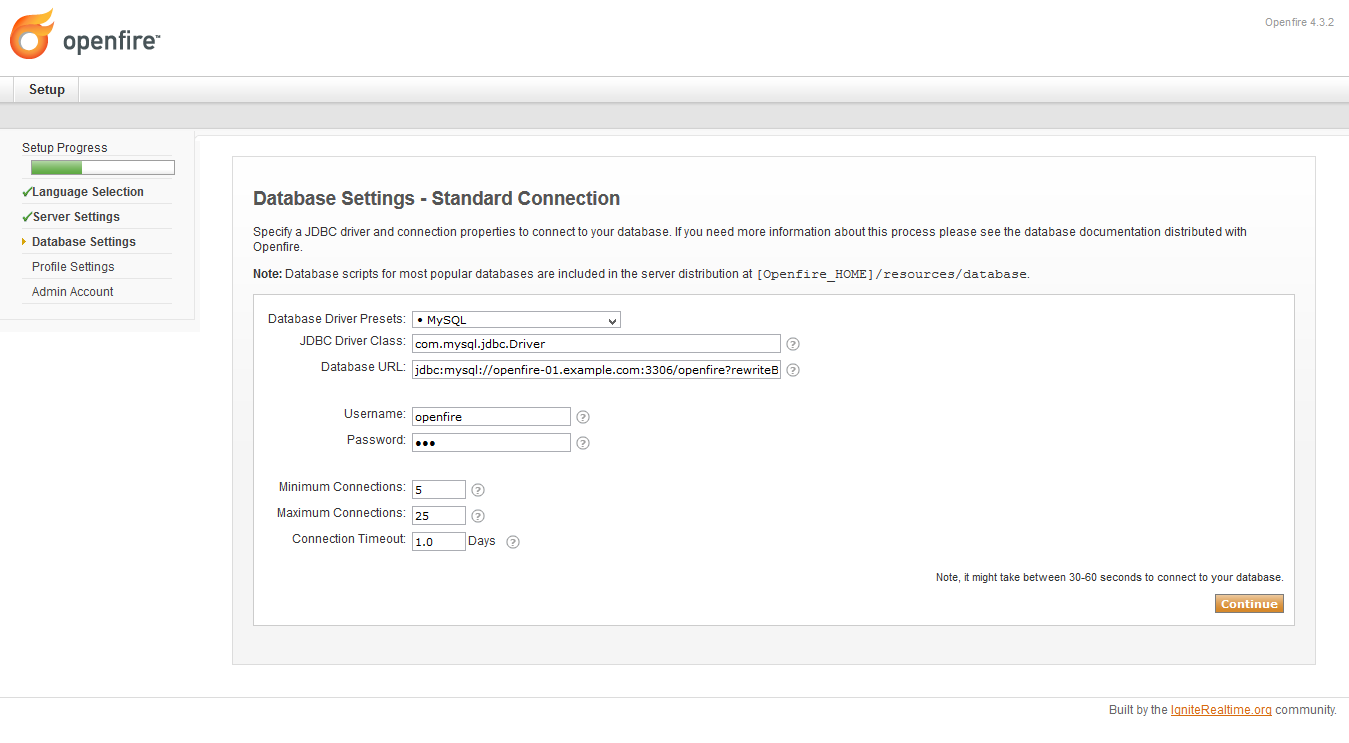Image resolution: width=1349 pixels, height=743 pixels.
Task: Open the IgniteRealtime.org link
Action: [x=1221, y=710]
